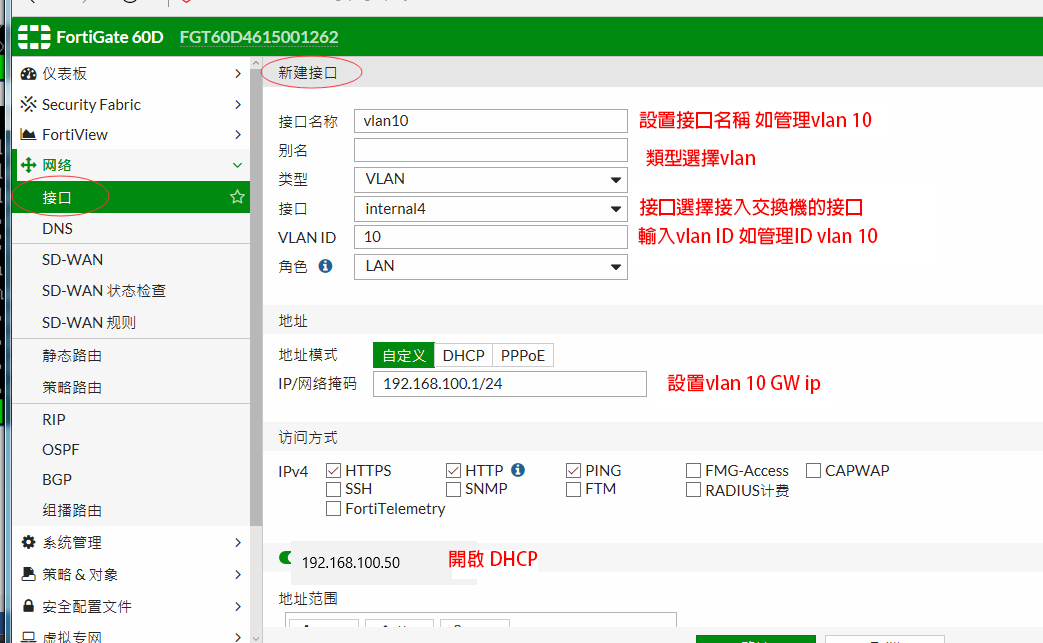1043x643 pixels.
Task: Click the sidebar scrollbar thumb
Action: [256, 297]
